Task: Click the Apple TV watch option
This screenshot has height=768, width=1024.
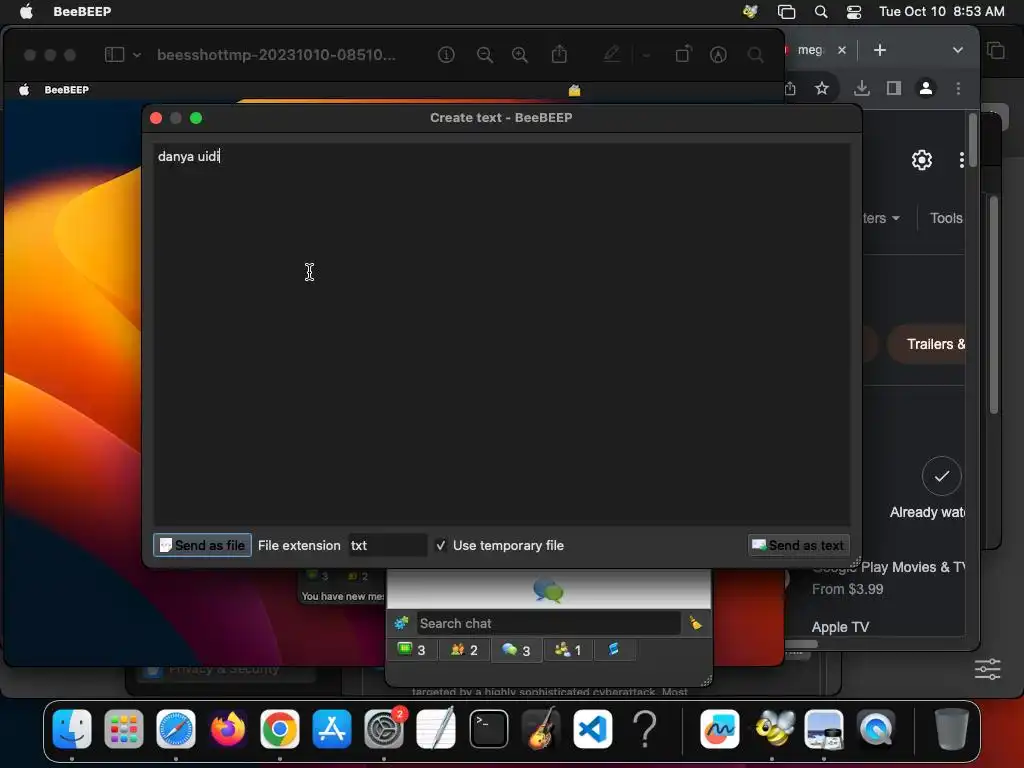Action: (x=840, y=627)
